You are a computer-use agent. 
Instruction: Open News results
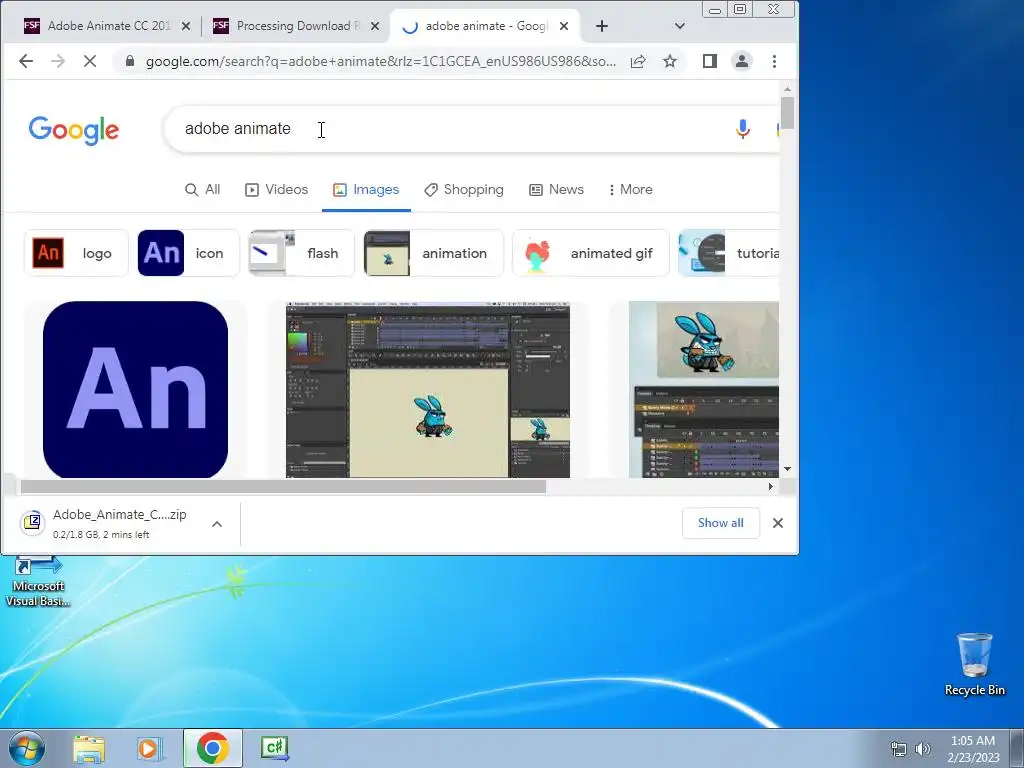pyautogui.click(x=556, y=189)
